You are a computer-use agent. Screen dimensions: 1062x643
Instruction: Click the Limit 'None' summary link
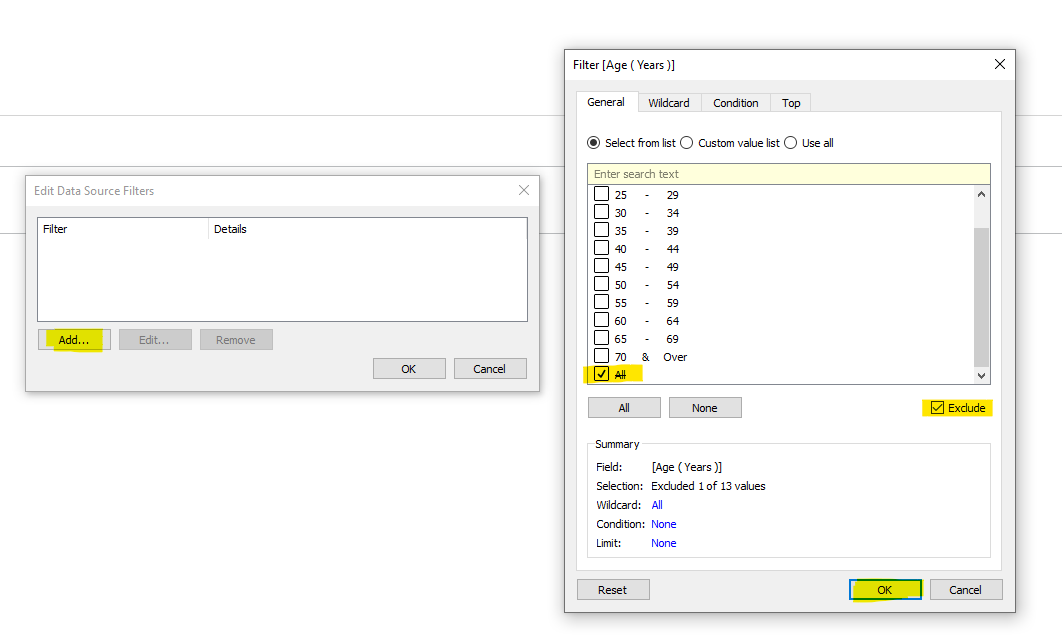[x=663, y=543]
